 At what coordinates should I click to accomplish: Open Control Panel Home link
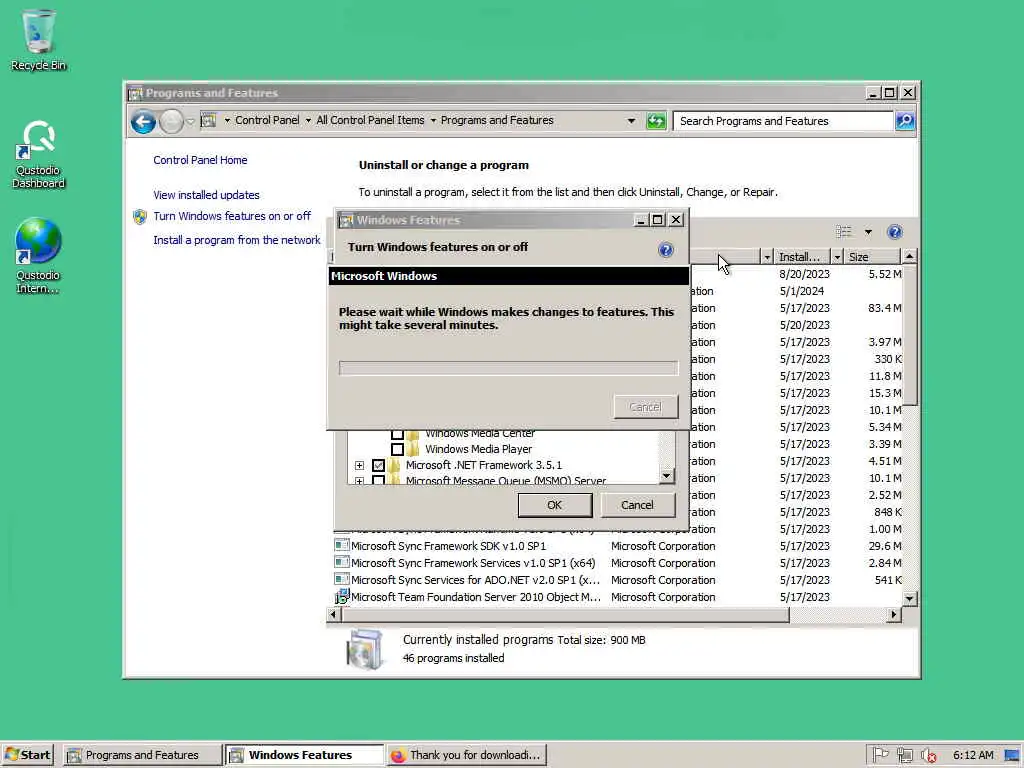pyautogui.click(x=200, y=160)
